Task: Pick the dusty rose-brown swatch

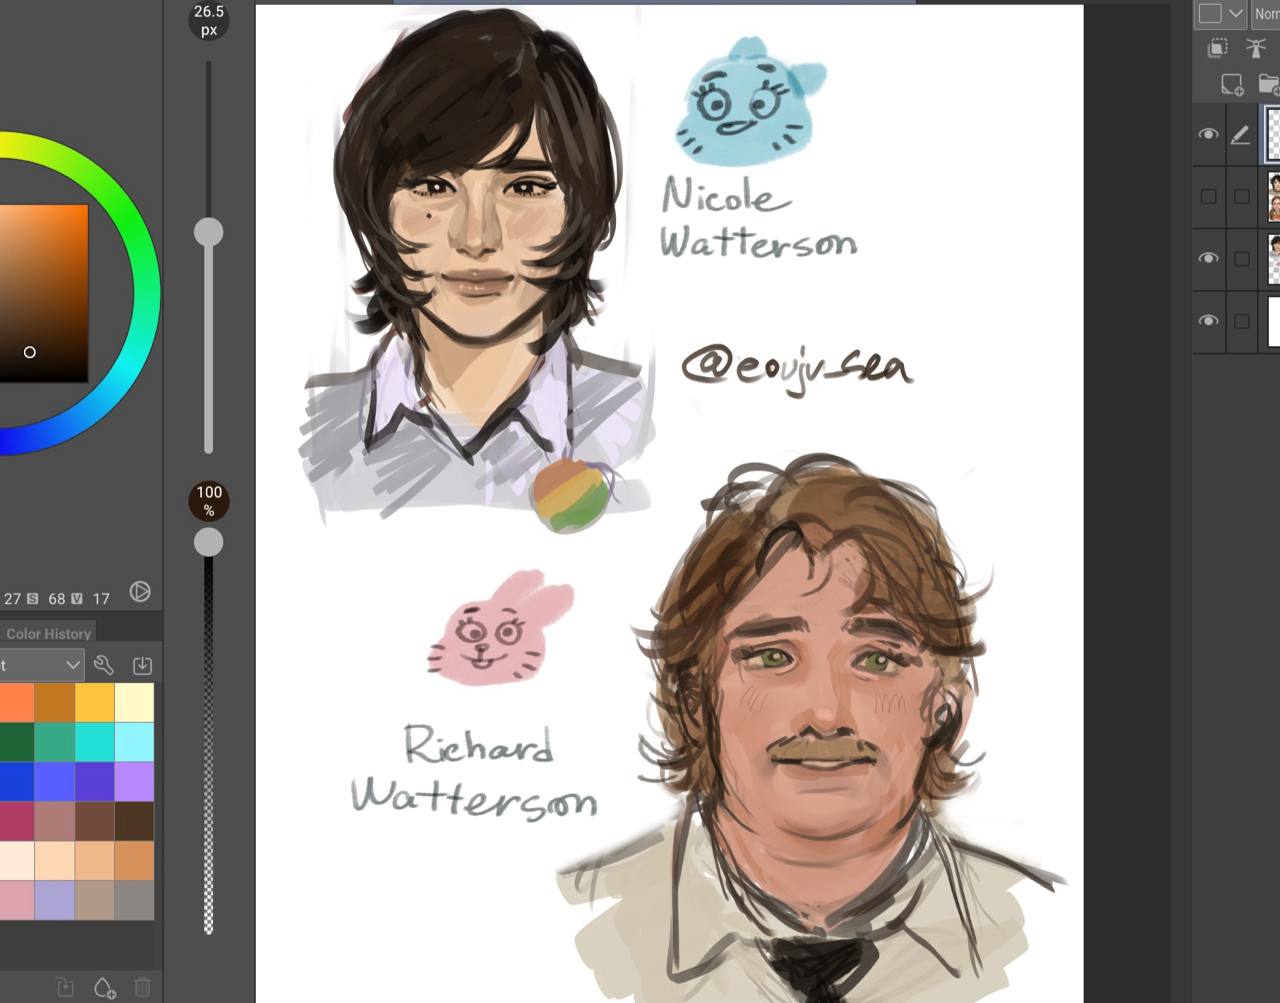Action: click(x=54, y=821)
